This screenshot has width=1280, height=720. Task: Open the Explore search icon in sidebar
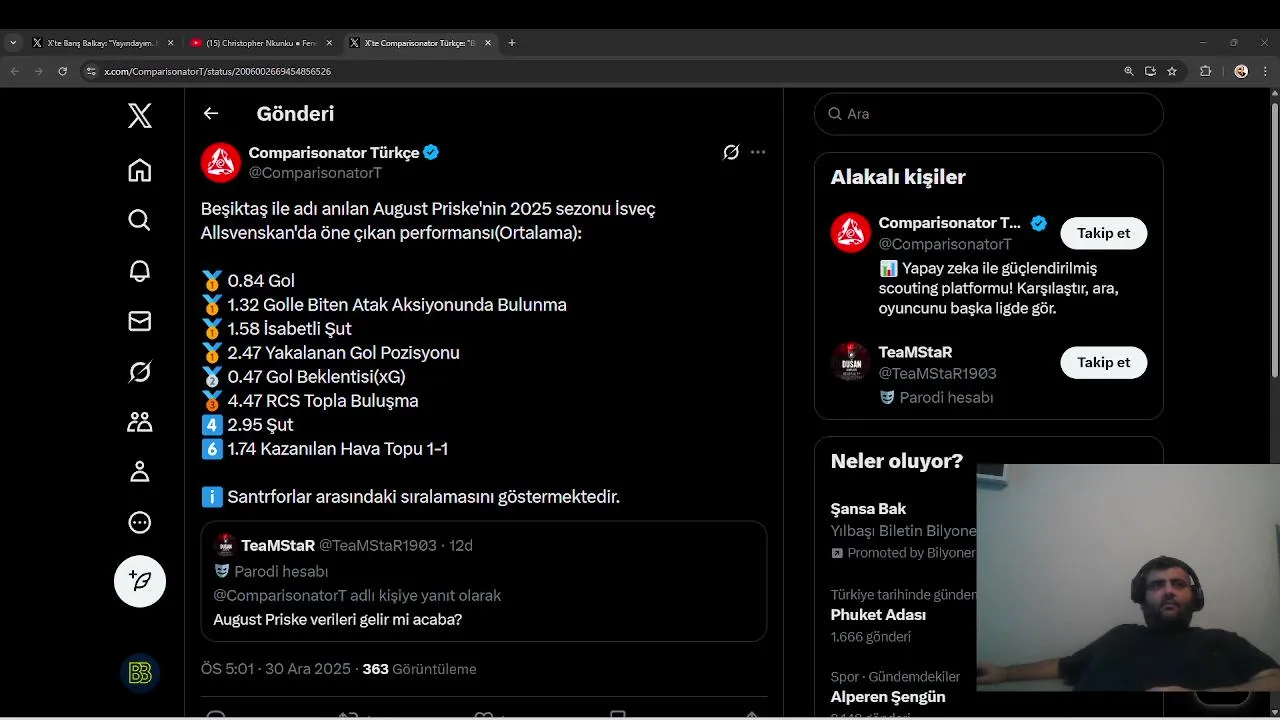click(140, 220)
